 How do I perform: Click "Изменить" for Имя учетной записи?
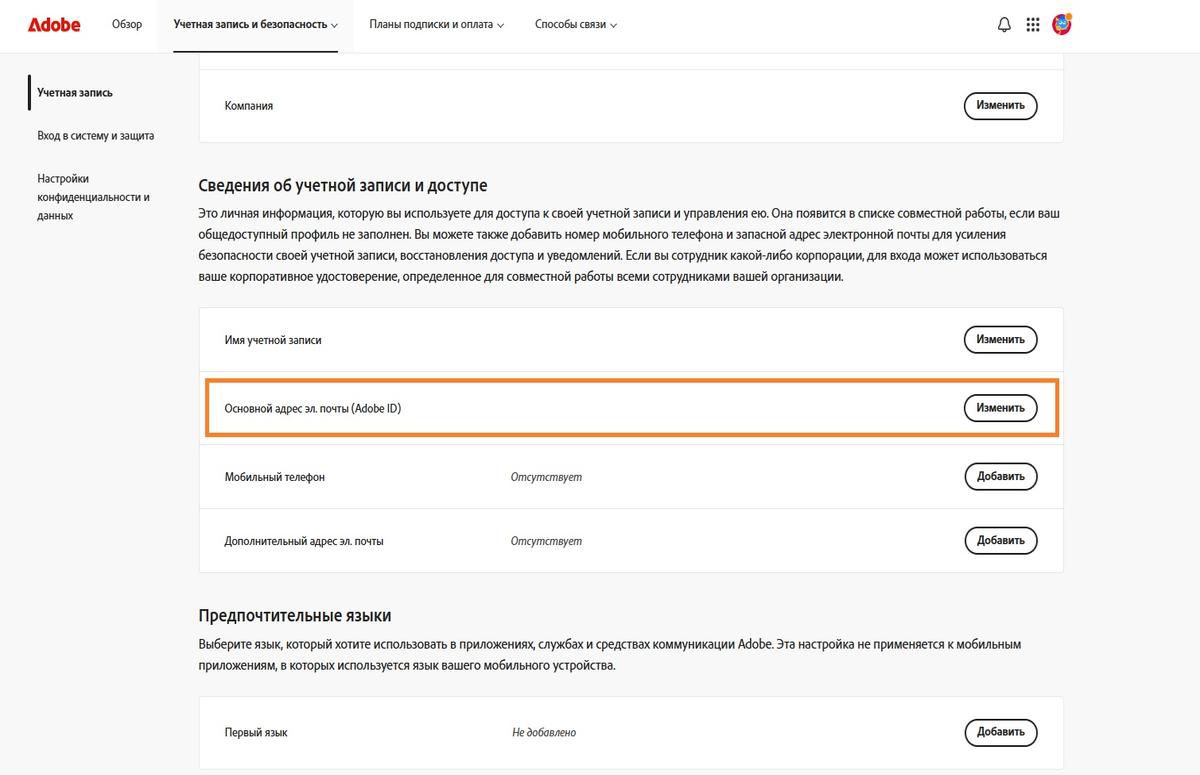[x=1000, y=340]
